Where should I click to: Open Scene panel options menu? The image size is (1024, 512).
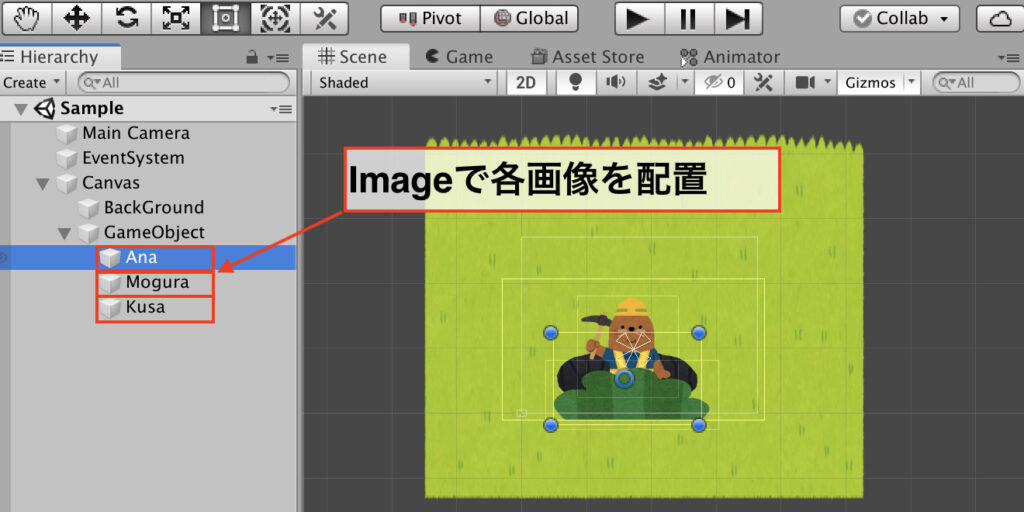click(1009, 58)
